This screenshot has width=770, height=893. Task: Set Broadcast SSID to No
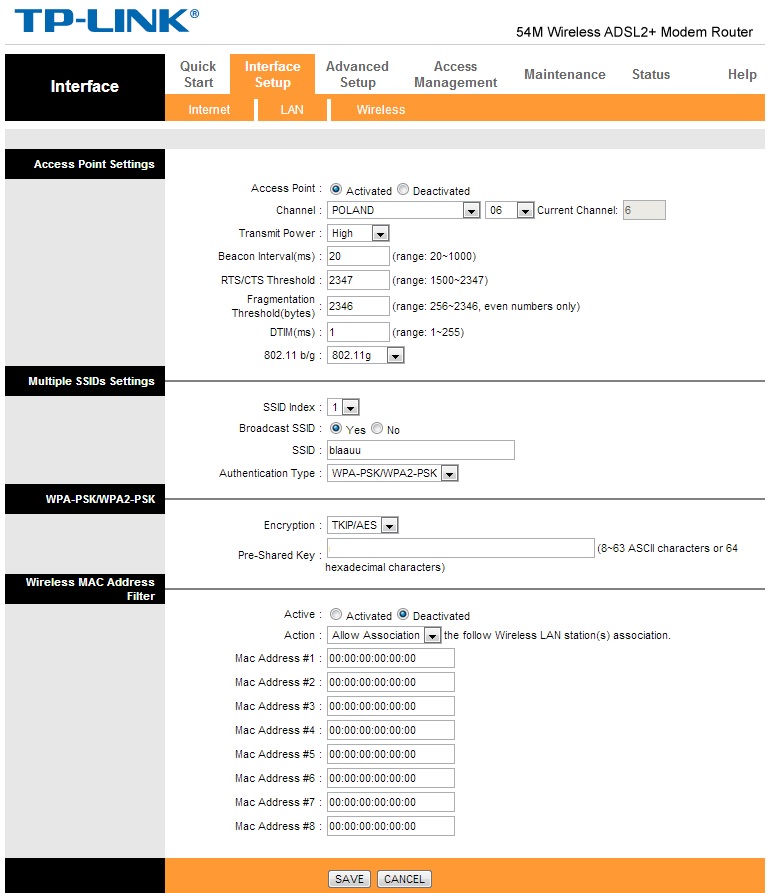377,428
